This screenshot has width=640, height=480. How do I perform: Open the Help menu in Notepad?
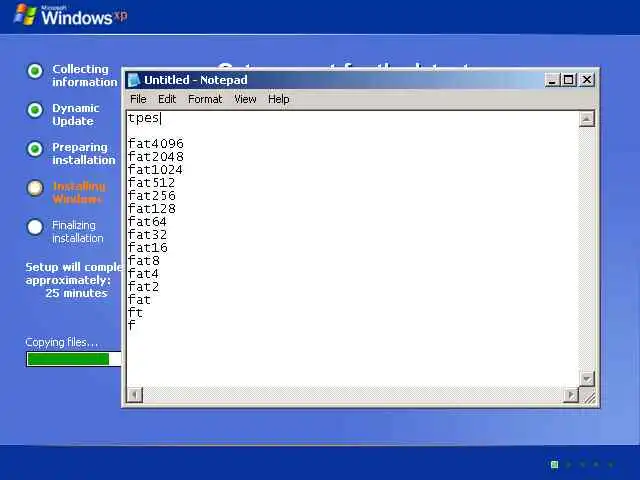coord(278,99)
